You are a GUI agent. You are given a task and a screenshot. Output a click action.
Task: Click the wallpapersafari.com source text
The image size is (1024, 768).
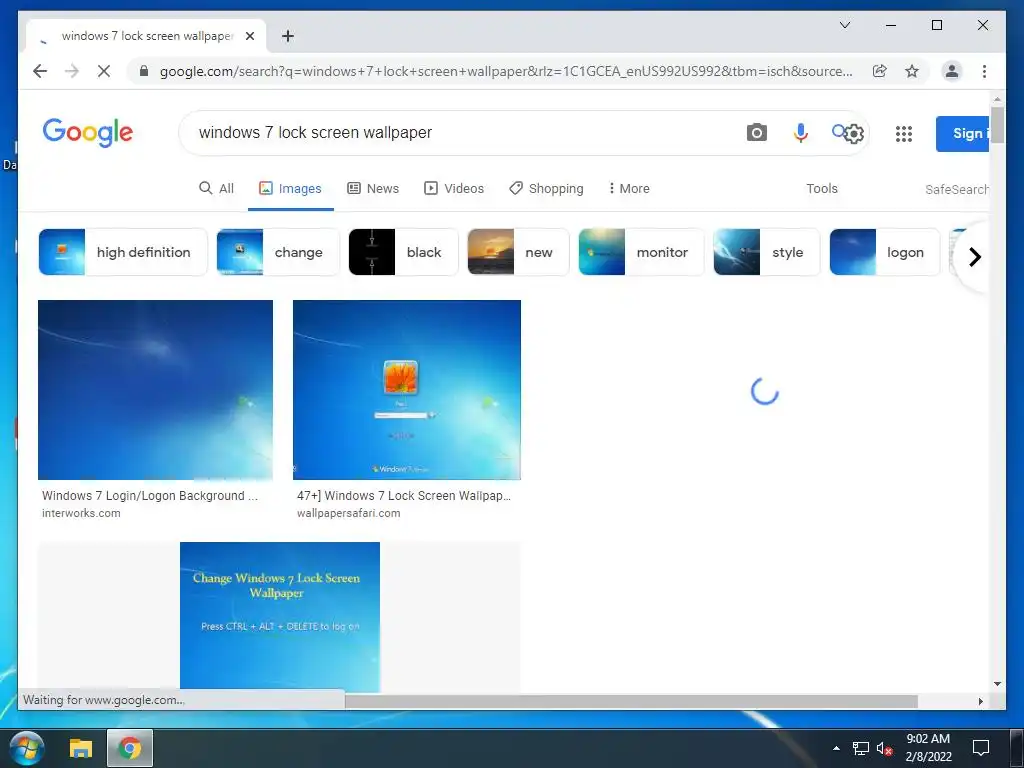(349, 513)
